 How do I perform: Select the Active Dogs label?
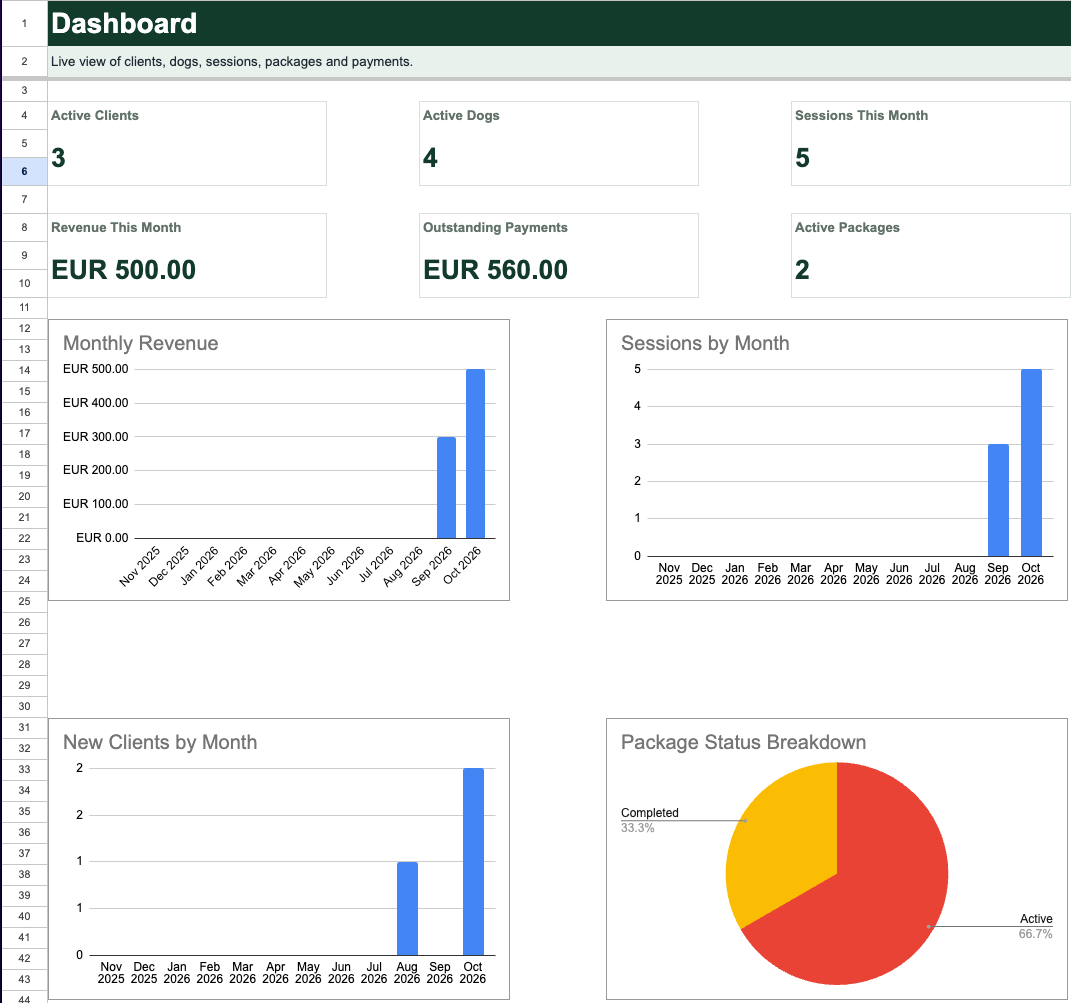(461, 115)
